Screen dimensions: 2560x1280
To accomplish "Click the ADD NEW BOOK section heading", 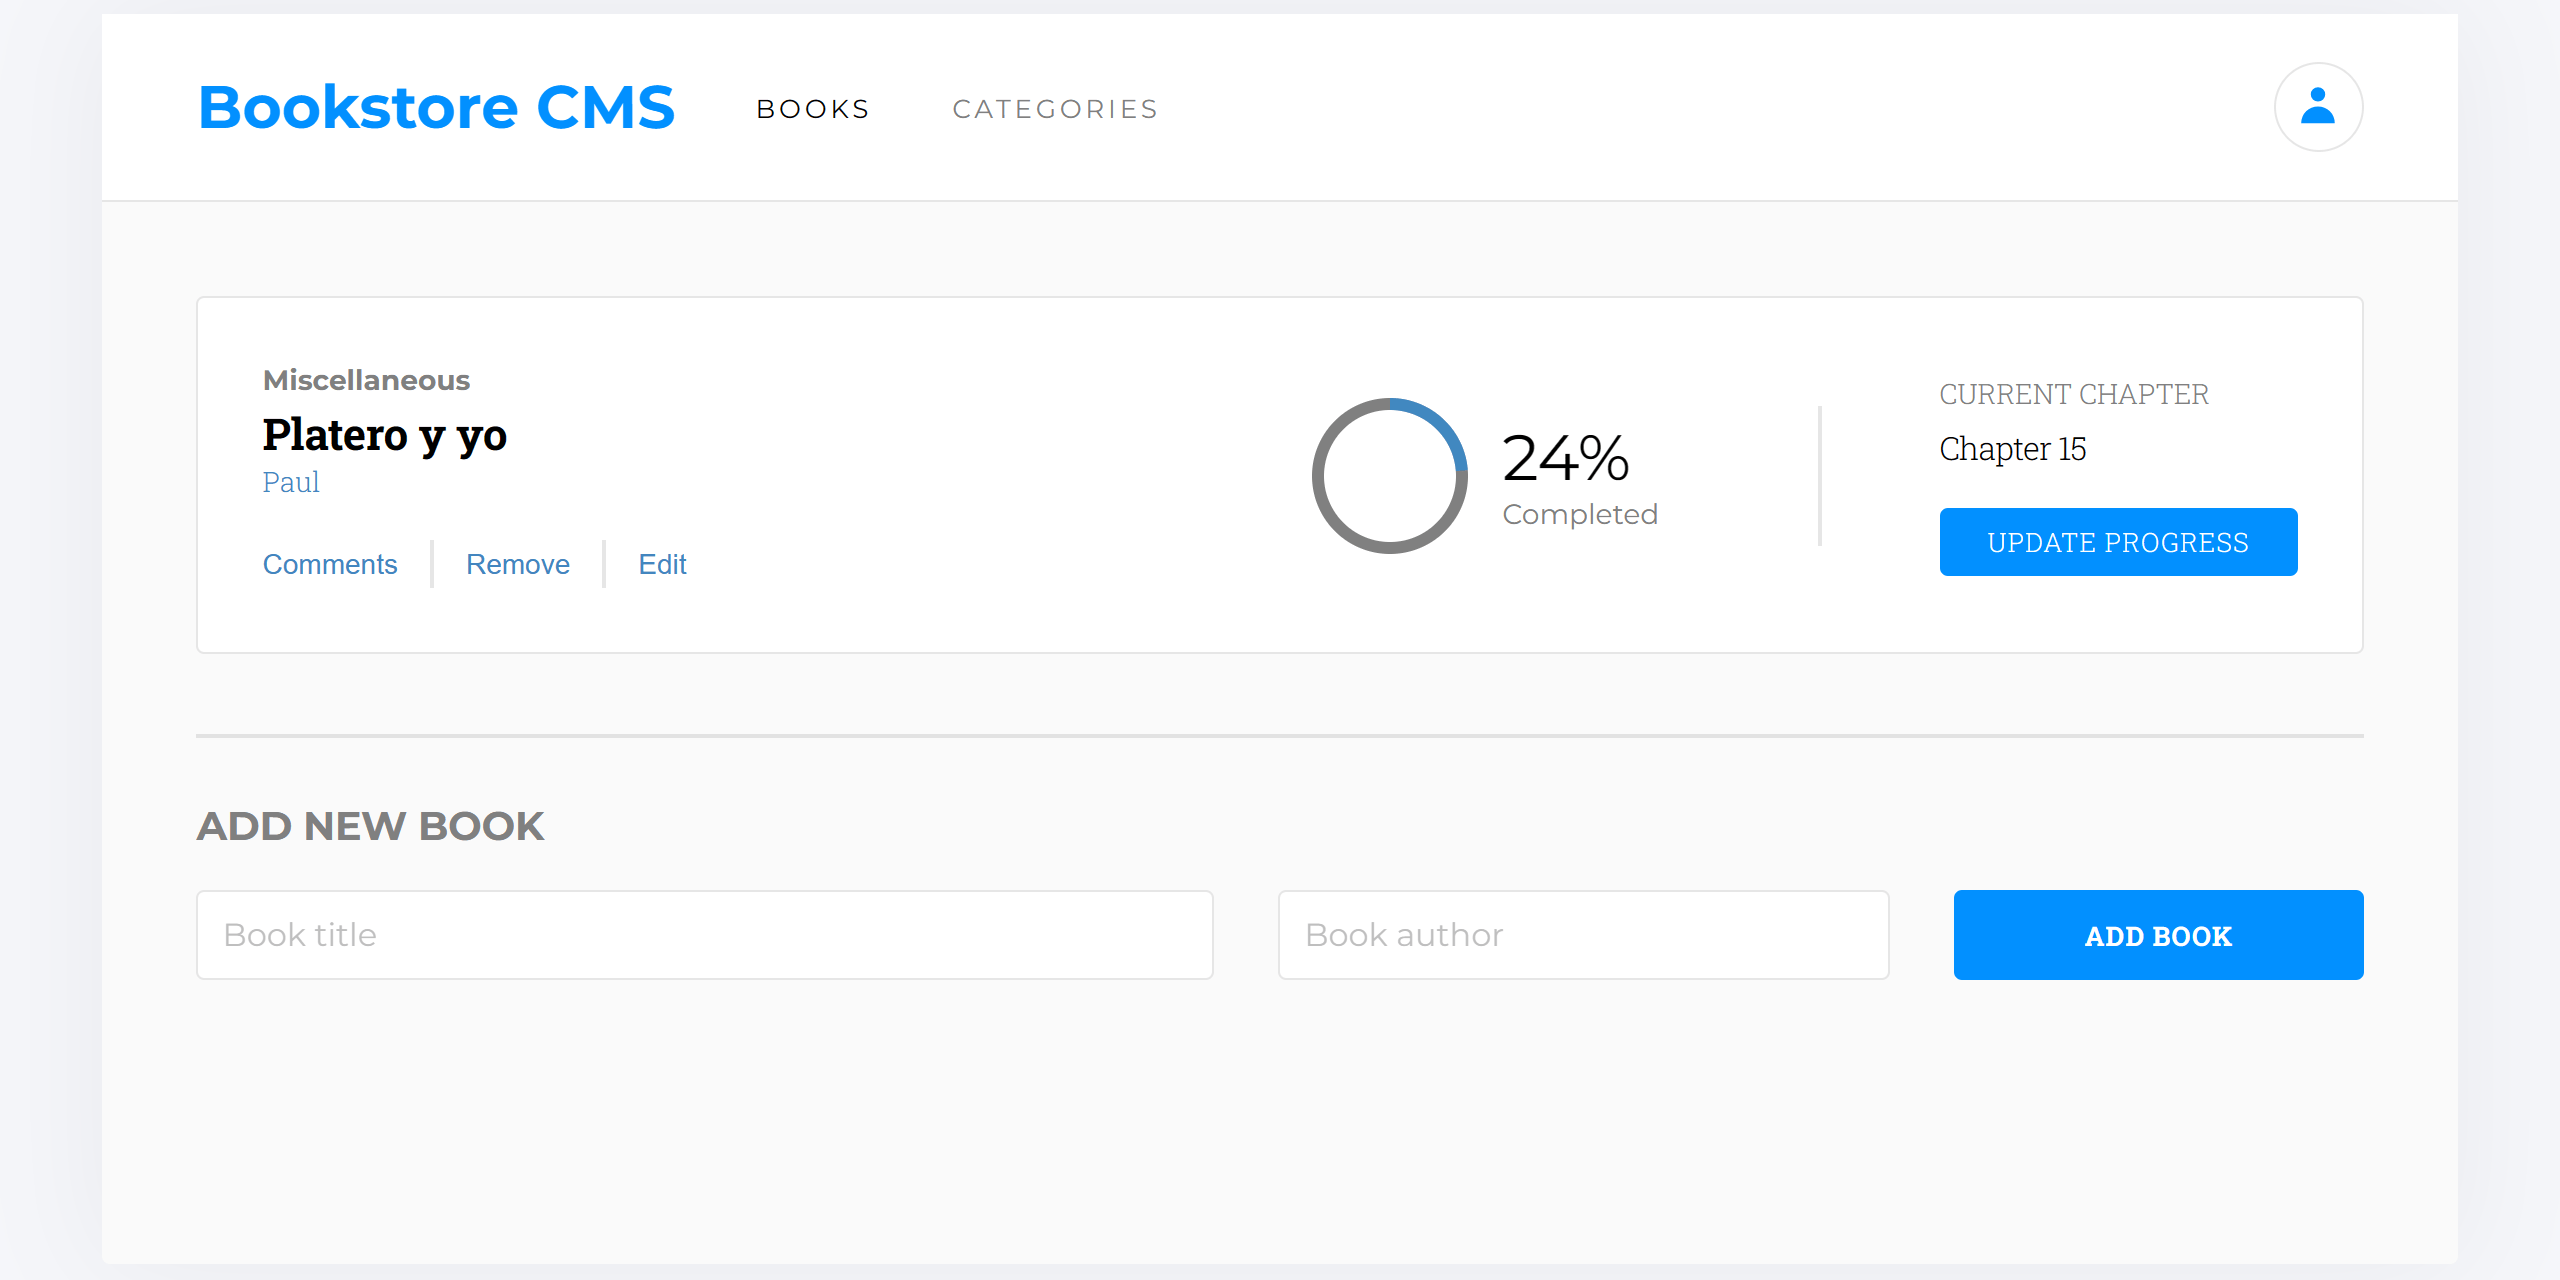I will click(370, 825).
